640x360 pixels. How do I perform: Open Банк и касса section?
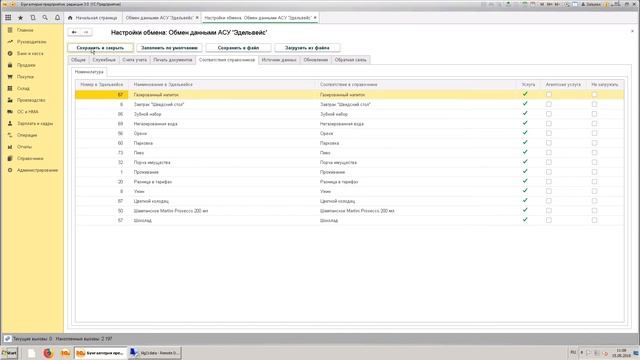(30, 53)
